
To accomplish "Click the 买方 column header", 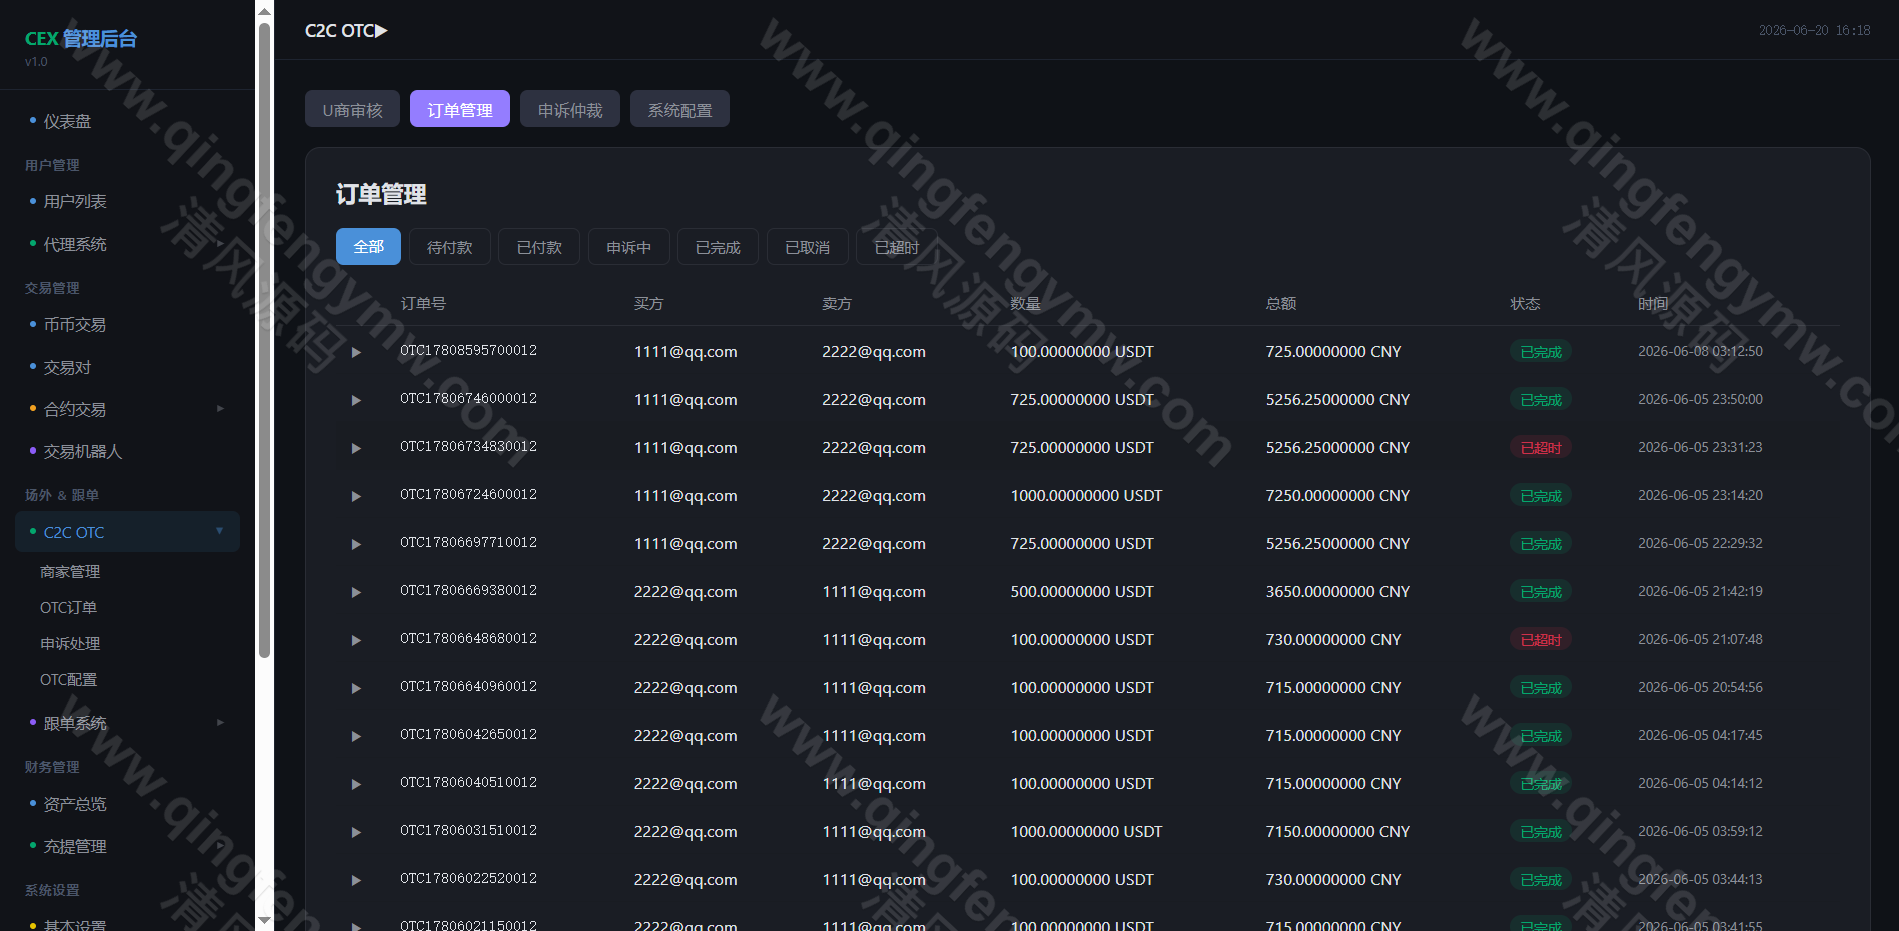I will [648, 303].
